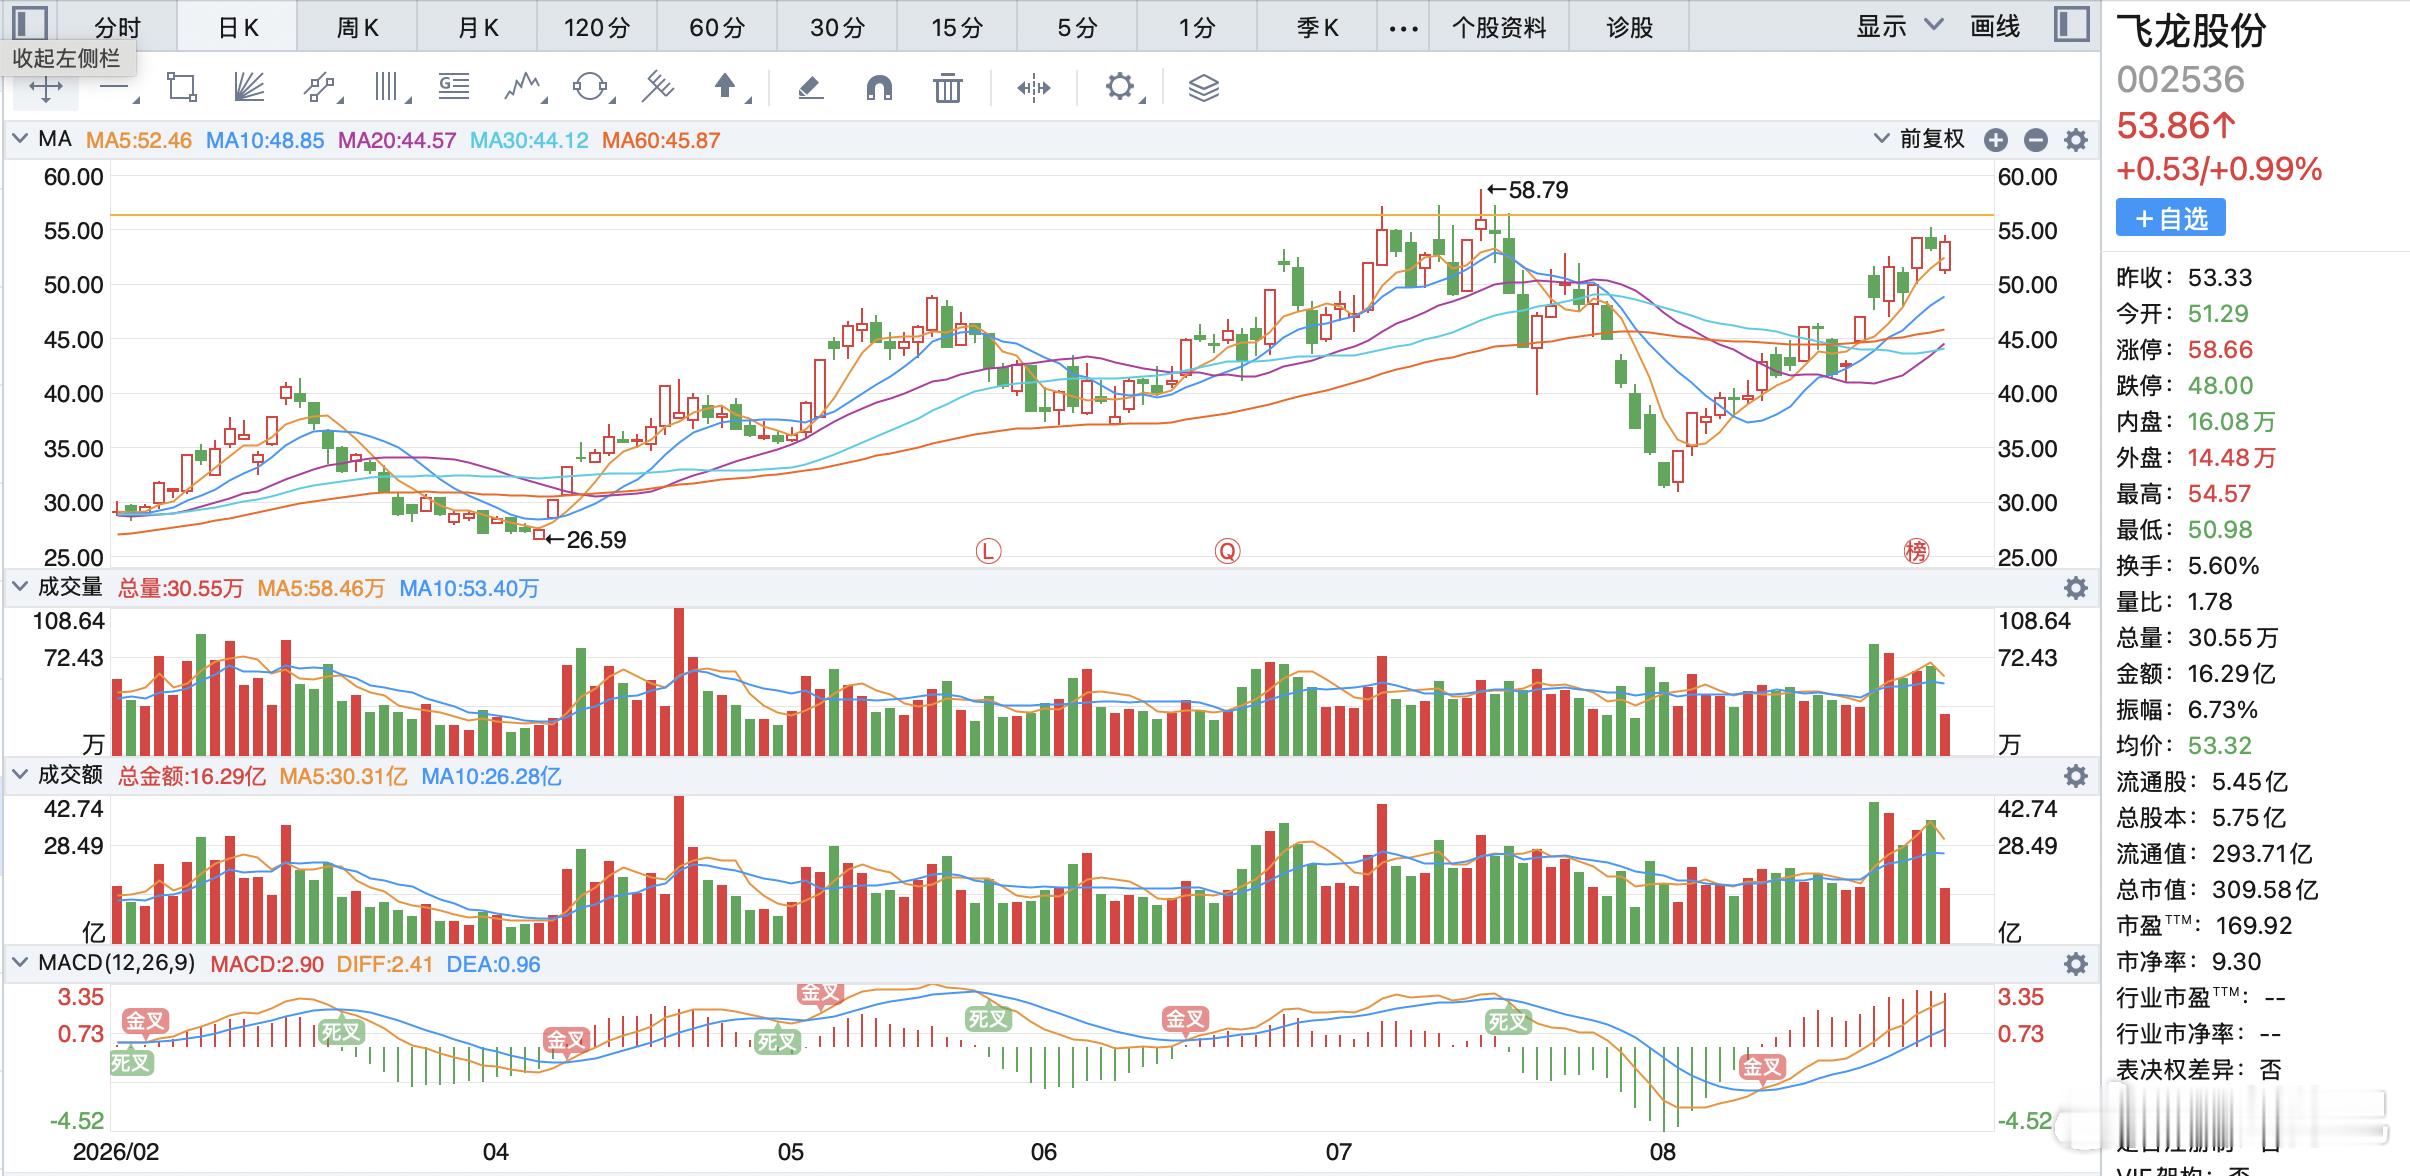Zoom in the chart with the plus icon

(1996, 141)
